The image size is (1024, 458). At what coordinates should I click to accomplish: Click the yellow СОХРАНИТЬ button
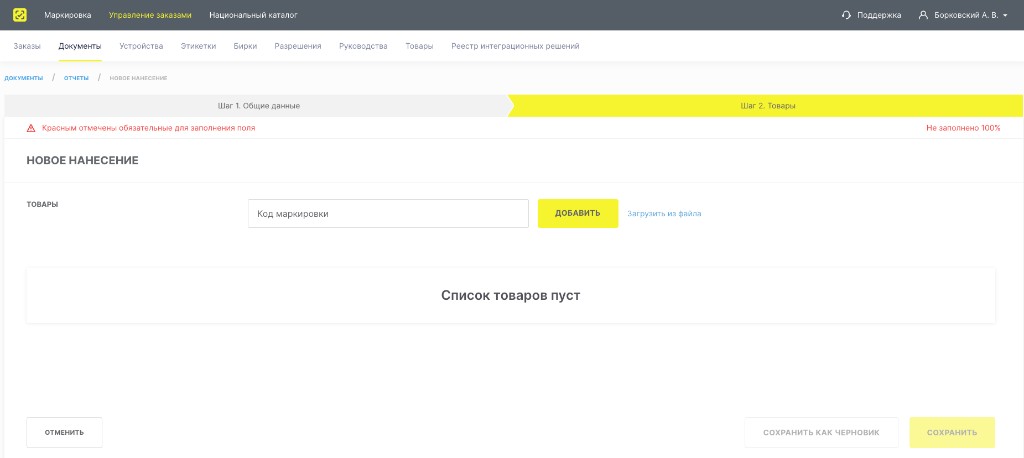click(x=952, y=433)
